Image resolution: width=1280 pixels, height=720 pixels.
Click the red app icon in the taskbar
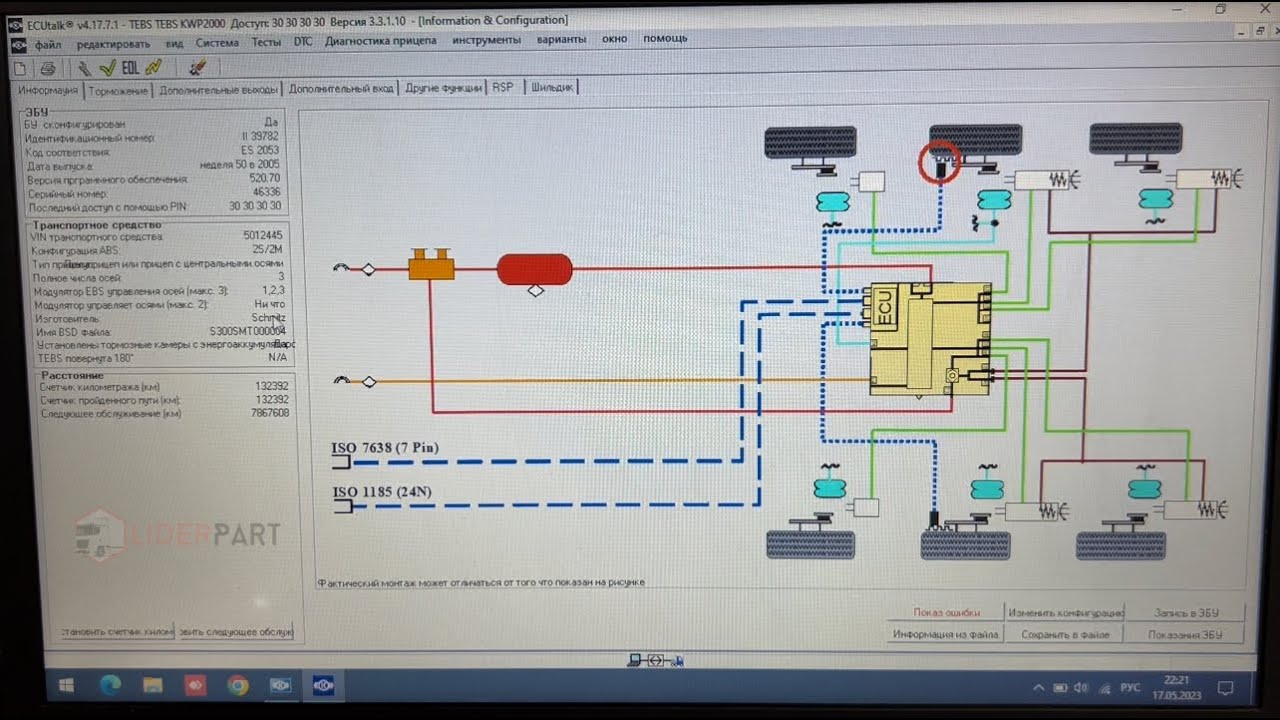[195, 686]
